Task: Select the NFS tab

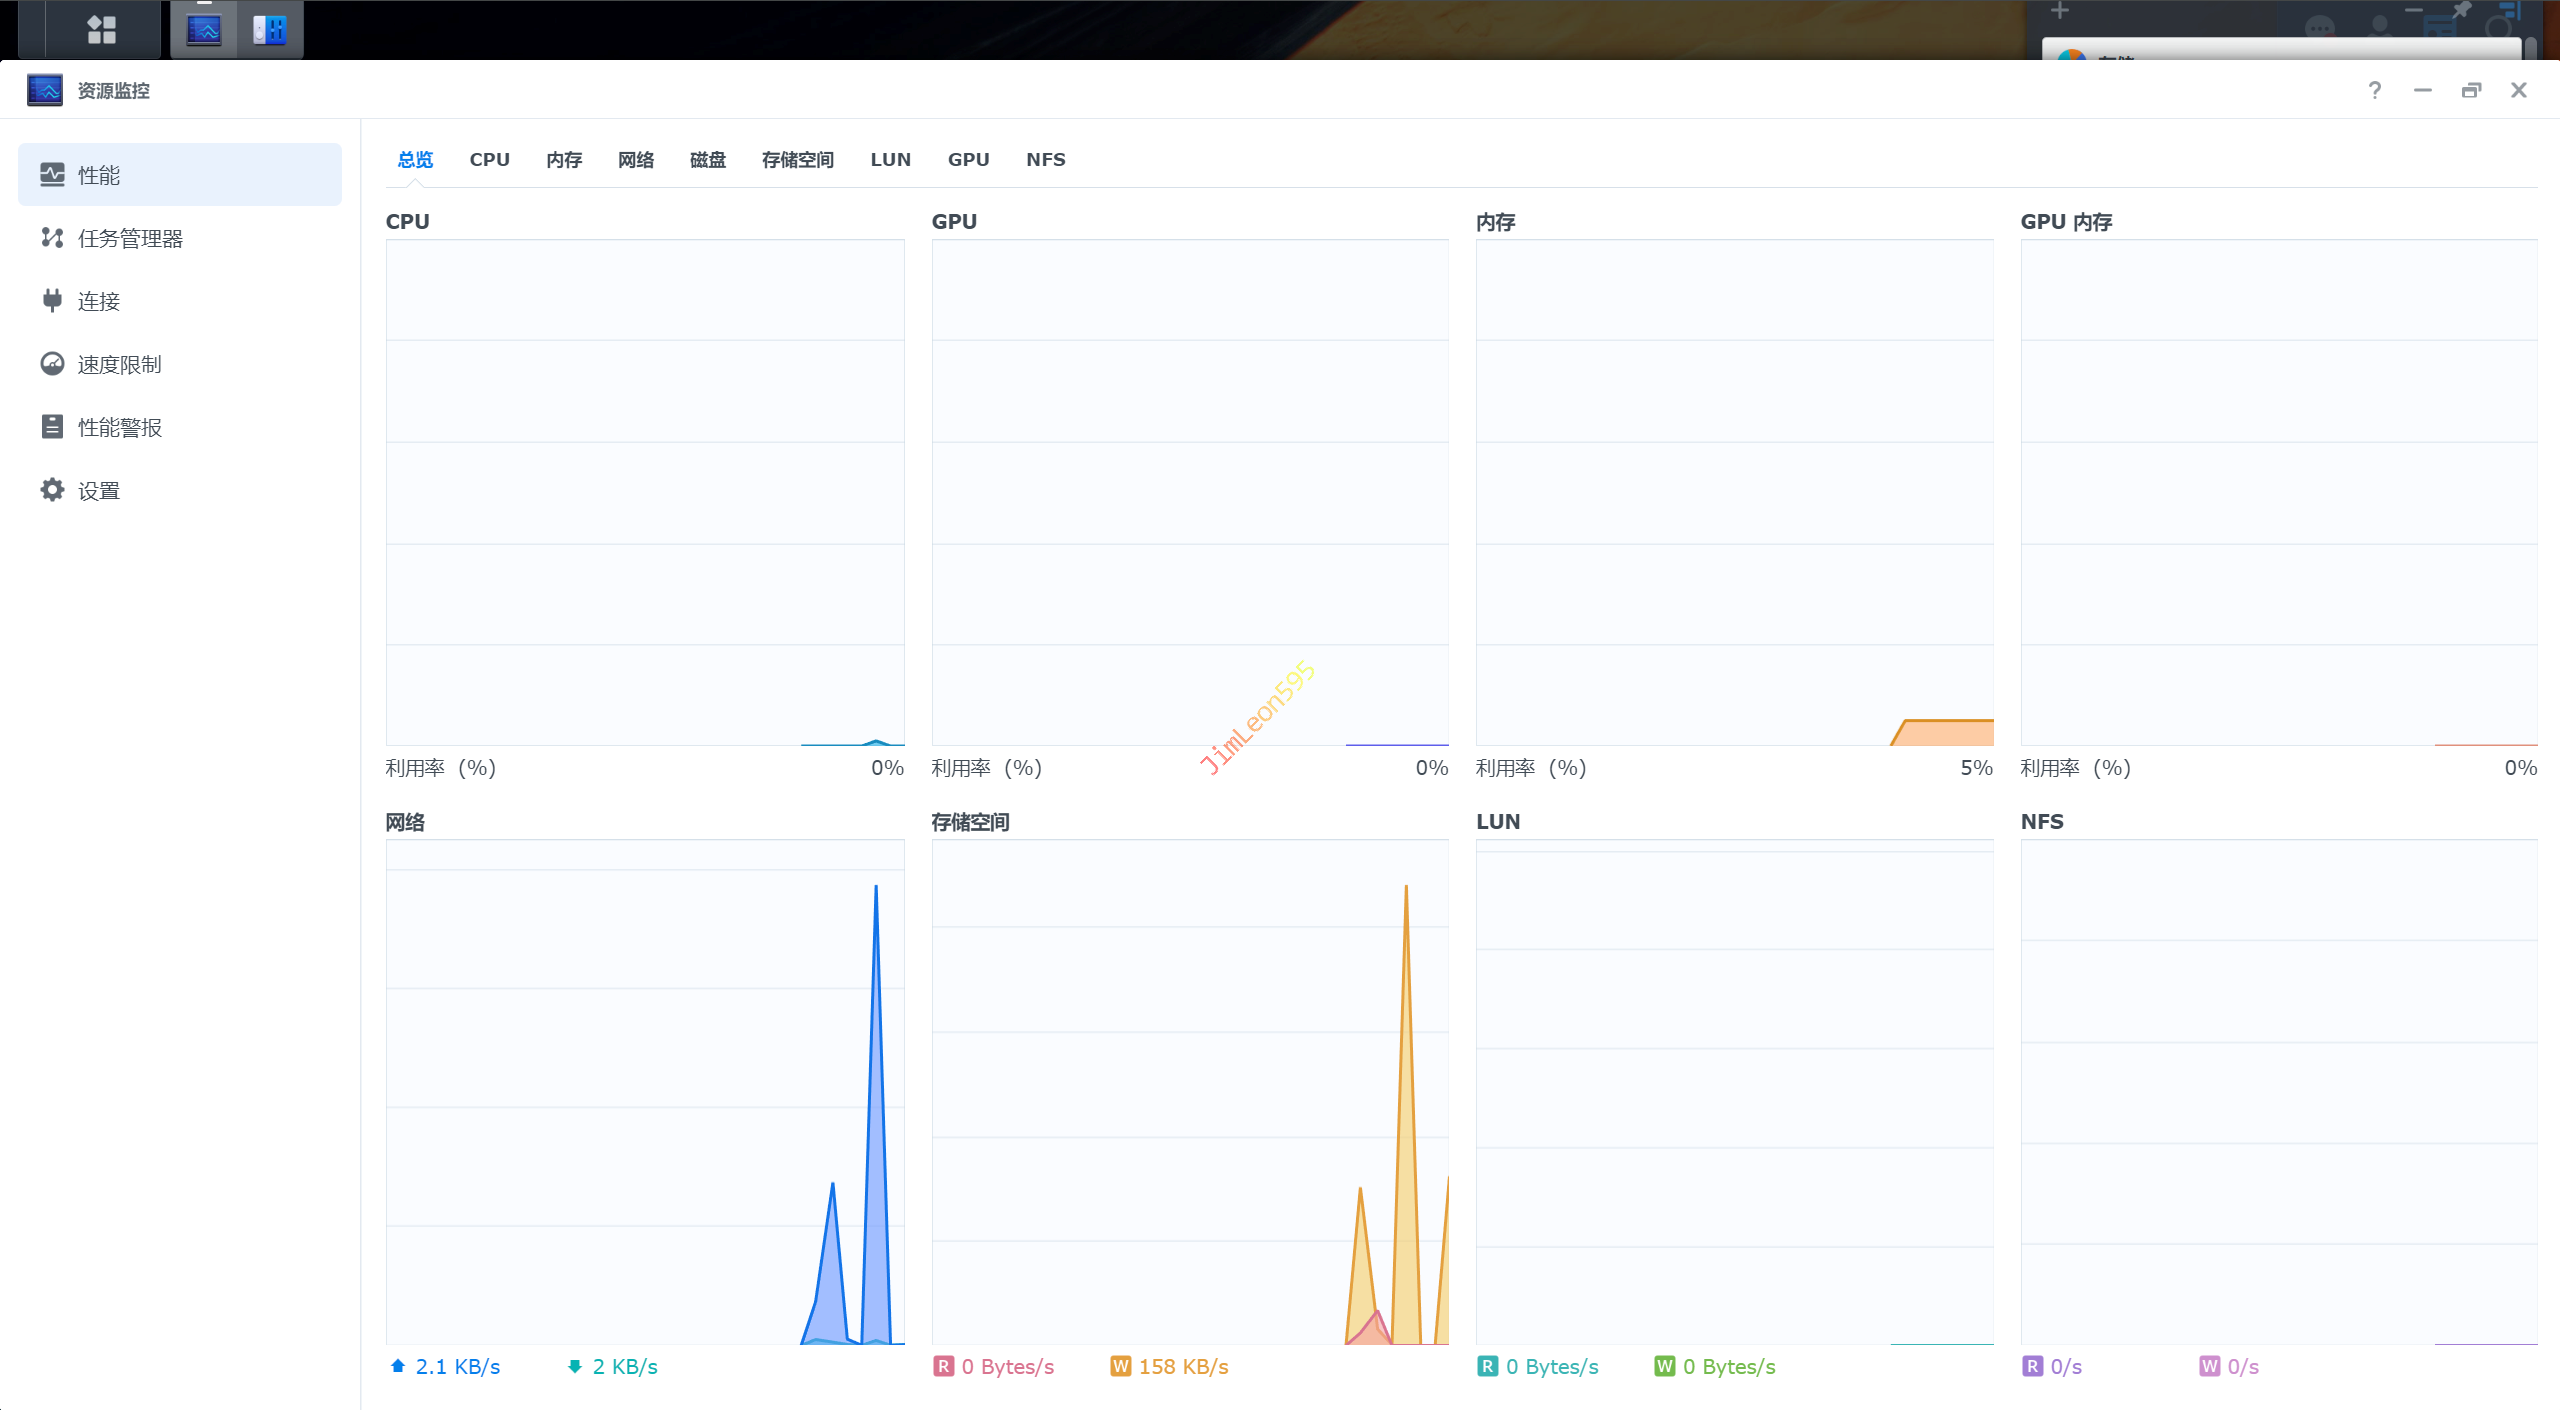Action: (1045, 160)
